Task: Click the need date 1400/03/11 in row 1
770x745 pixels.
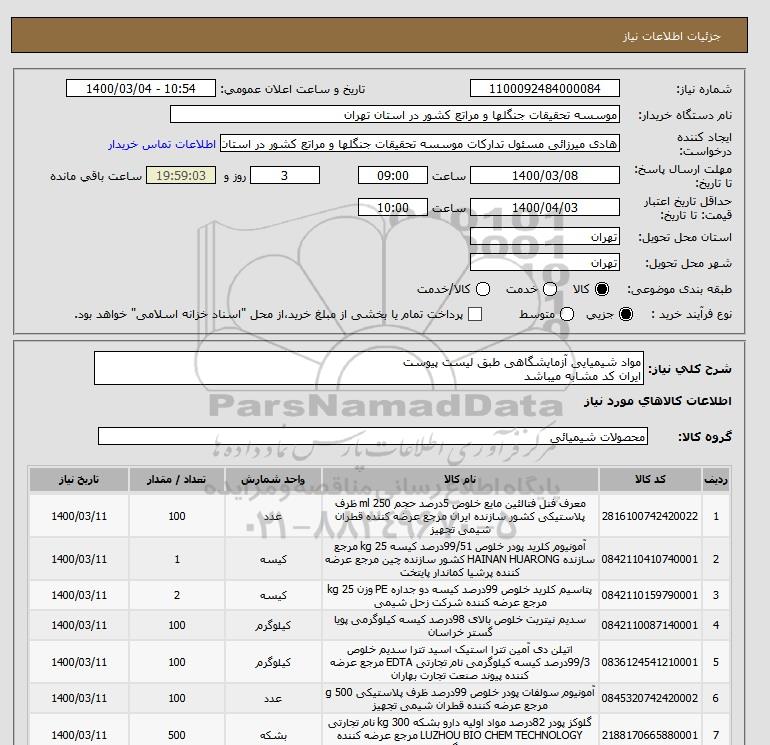Action: 79,516
